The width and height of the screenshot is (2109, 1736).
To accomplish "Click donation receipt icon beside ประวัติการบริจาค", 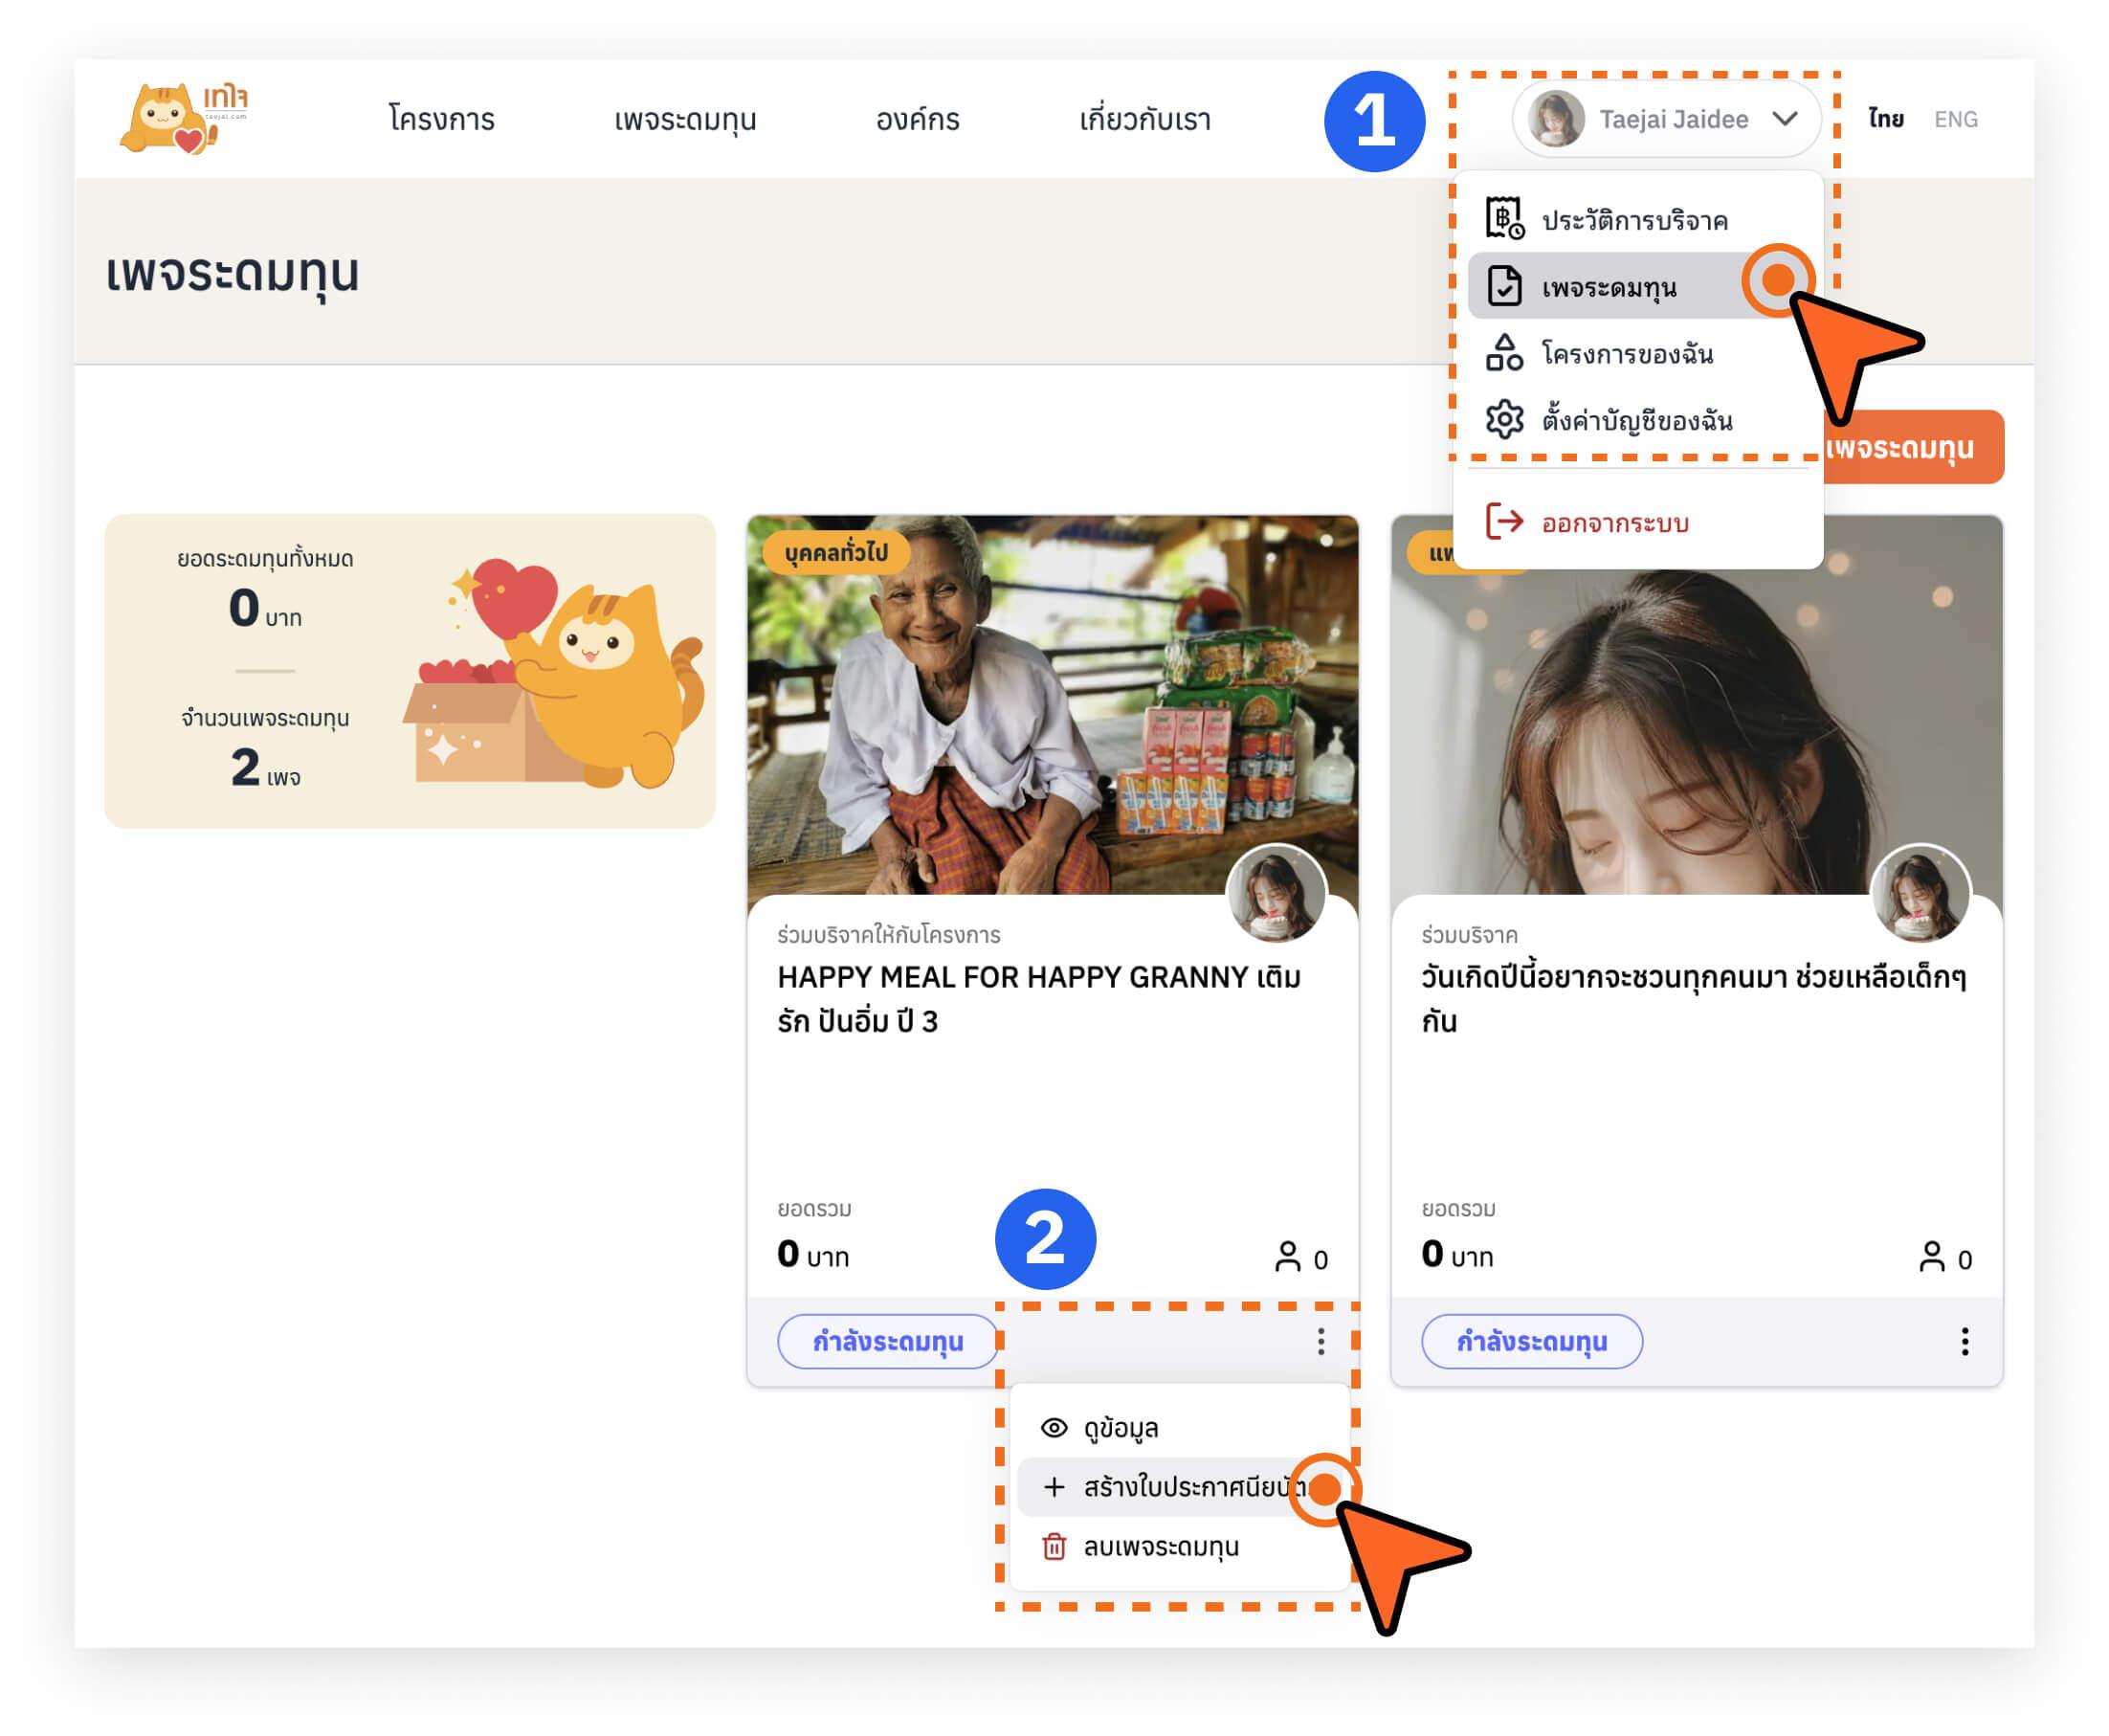I will point(1503,218).
